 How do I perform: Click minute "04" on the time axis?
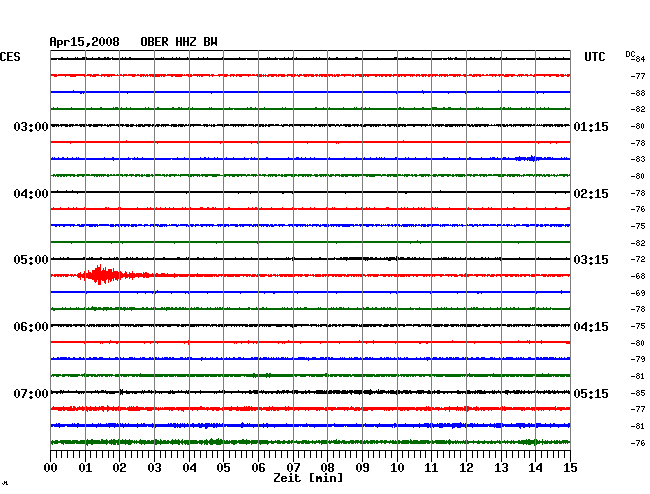pyautogui.click(x=189, y=468)
